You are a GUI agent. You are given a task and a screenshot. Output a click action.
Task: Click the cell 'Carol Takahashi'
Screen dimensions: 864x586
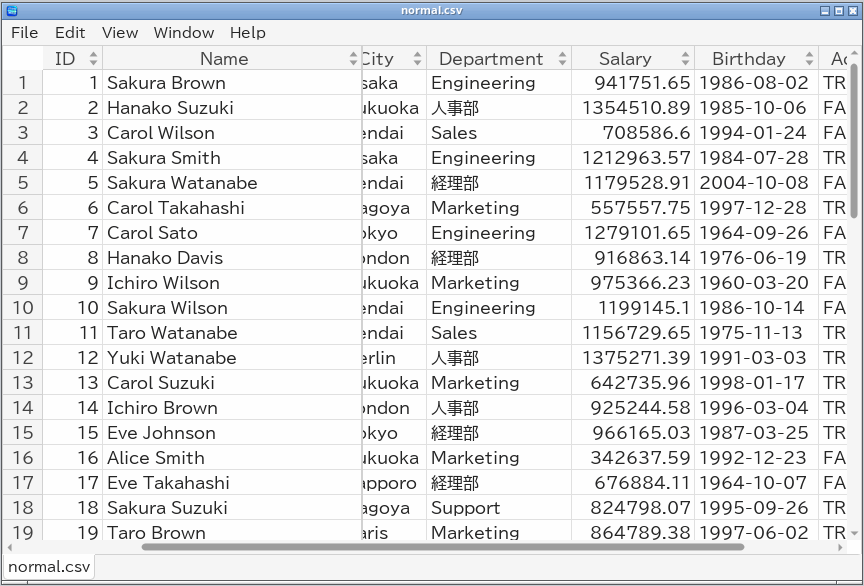[232, 208]
